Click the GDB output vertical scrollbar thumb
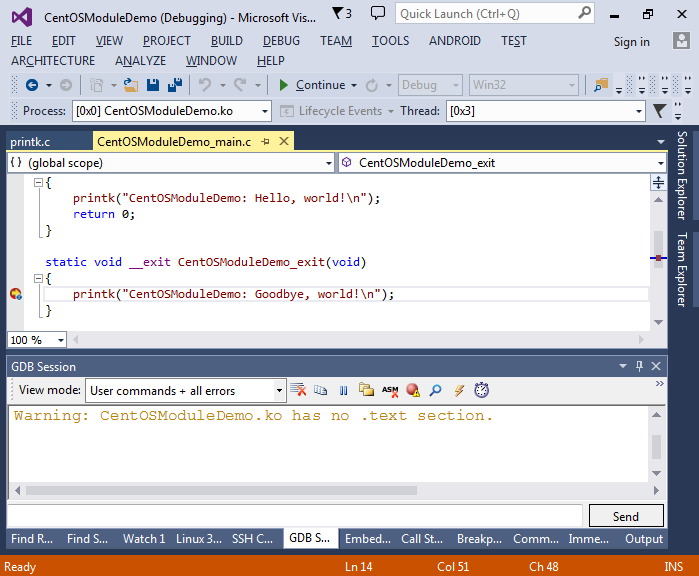This screenshot has height=576, width=699. tap(656, 447)
